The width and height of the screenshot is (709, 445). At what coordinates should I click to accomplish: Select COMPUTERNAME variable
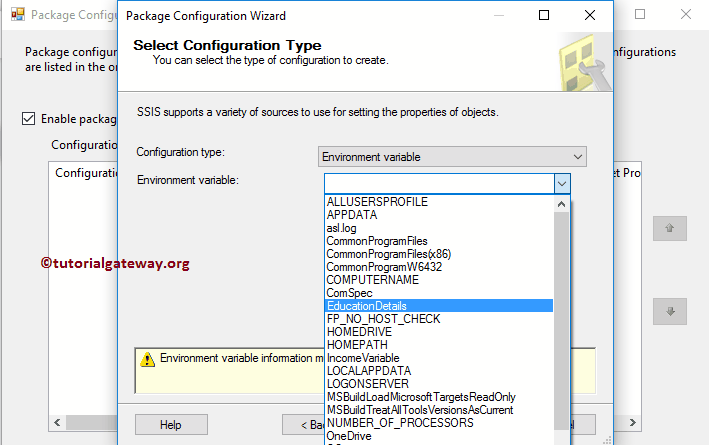439,280
